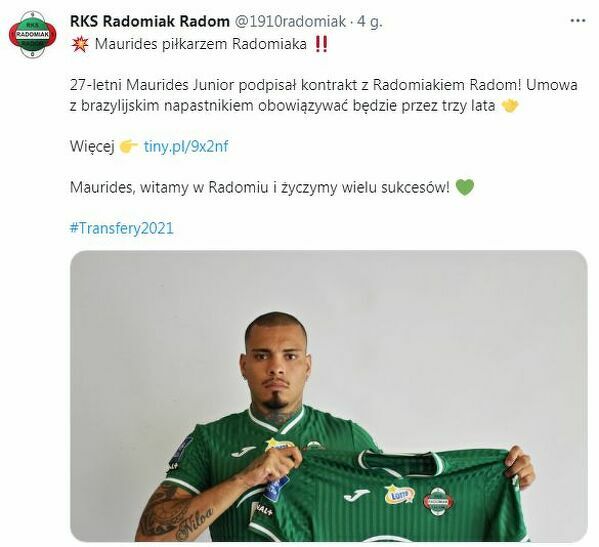The image size is (599, 547).
Task: Follow the tiny.pl/9x2nf link
Action: pos(186,146)
